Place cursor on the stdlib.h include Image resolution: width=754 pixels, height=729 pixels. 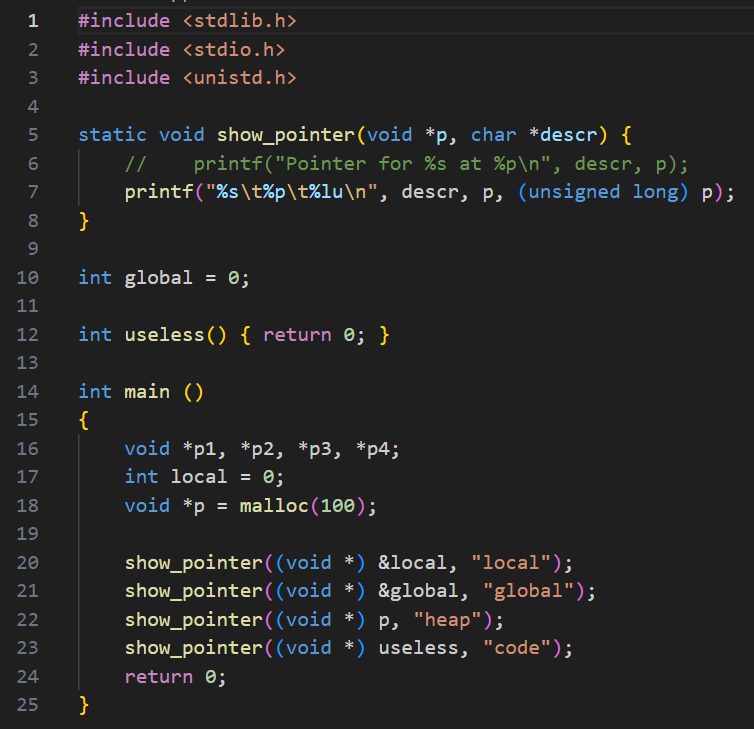click(x=239, y=20)
